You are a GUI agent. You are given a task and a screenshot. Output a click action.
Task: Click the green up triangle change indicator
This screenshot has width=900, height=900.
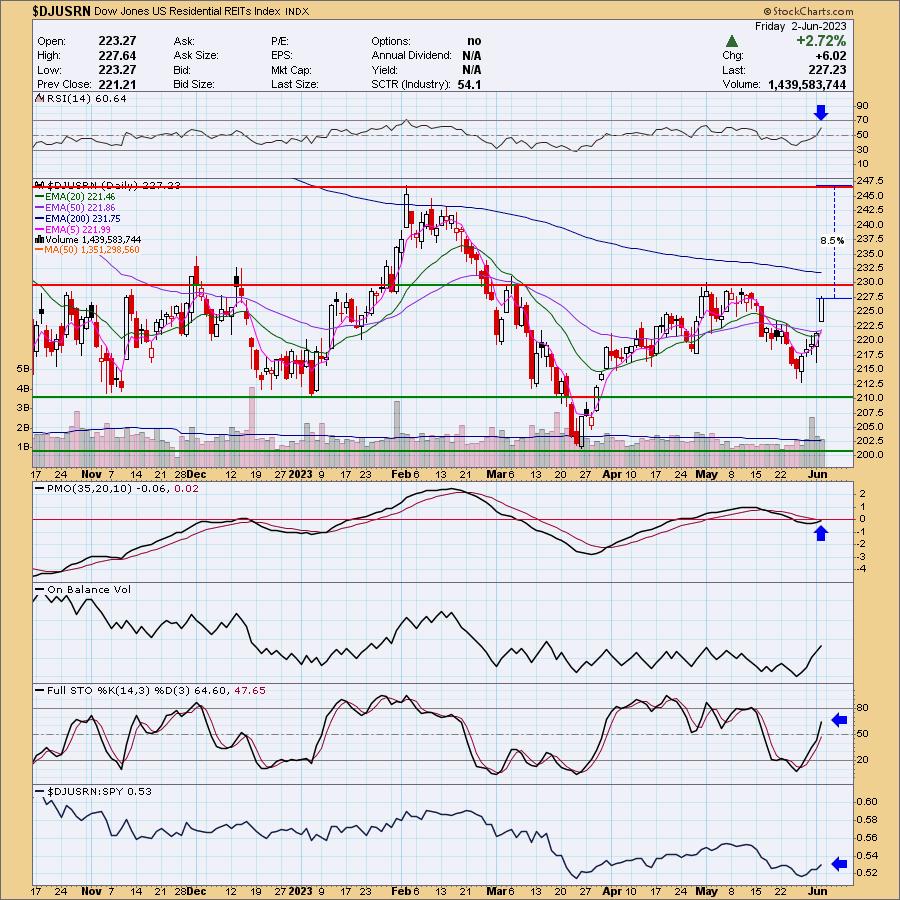(x=731, y=41)
